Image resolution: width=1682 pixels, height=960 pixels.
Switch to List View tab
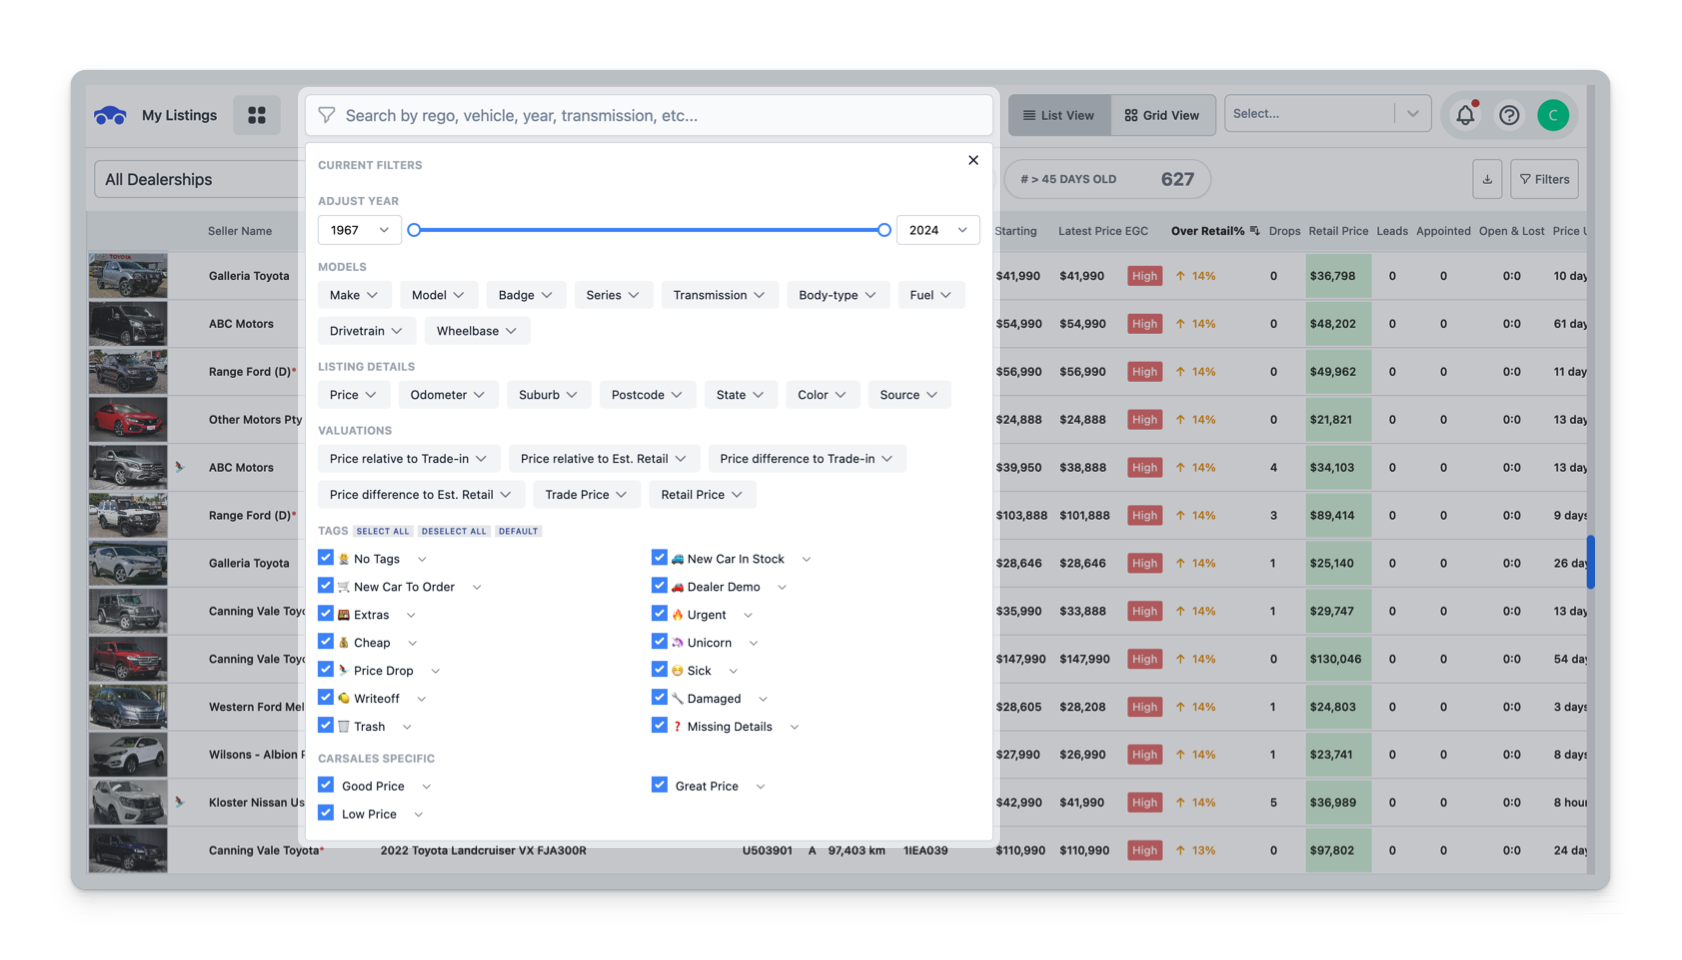[x=1059, y=115]
